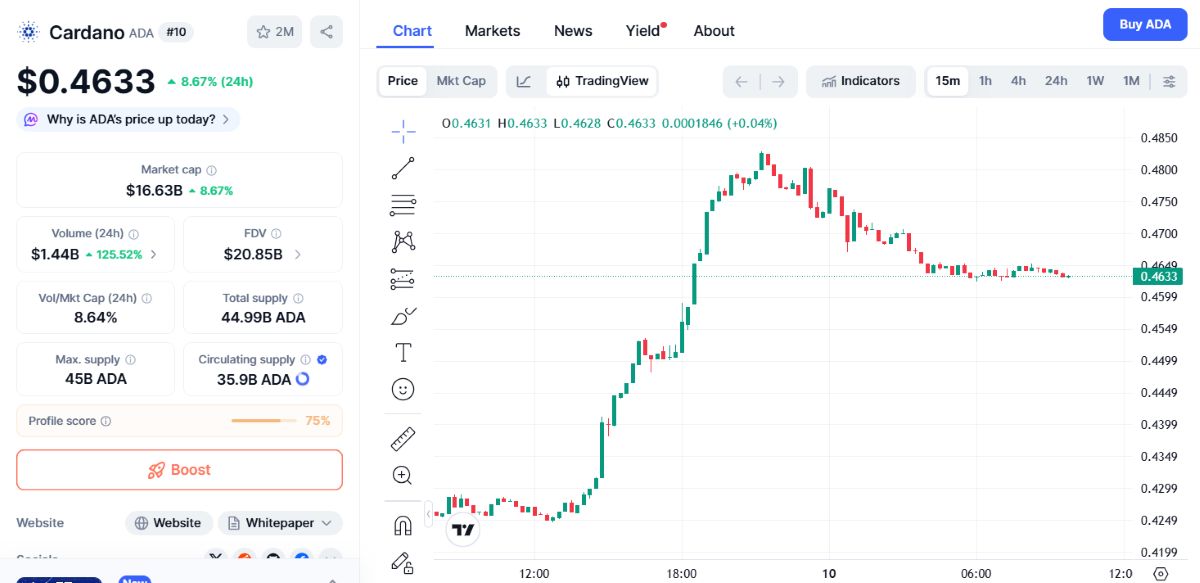Open the emoji sticker tool
This screenshot has width=1200, height=583.
(x=403, y=389)
